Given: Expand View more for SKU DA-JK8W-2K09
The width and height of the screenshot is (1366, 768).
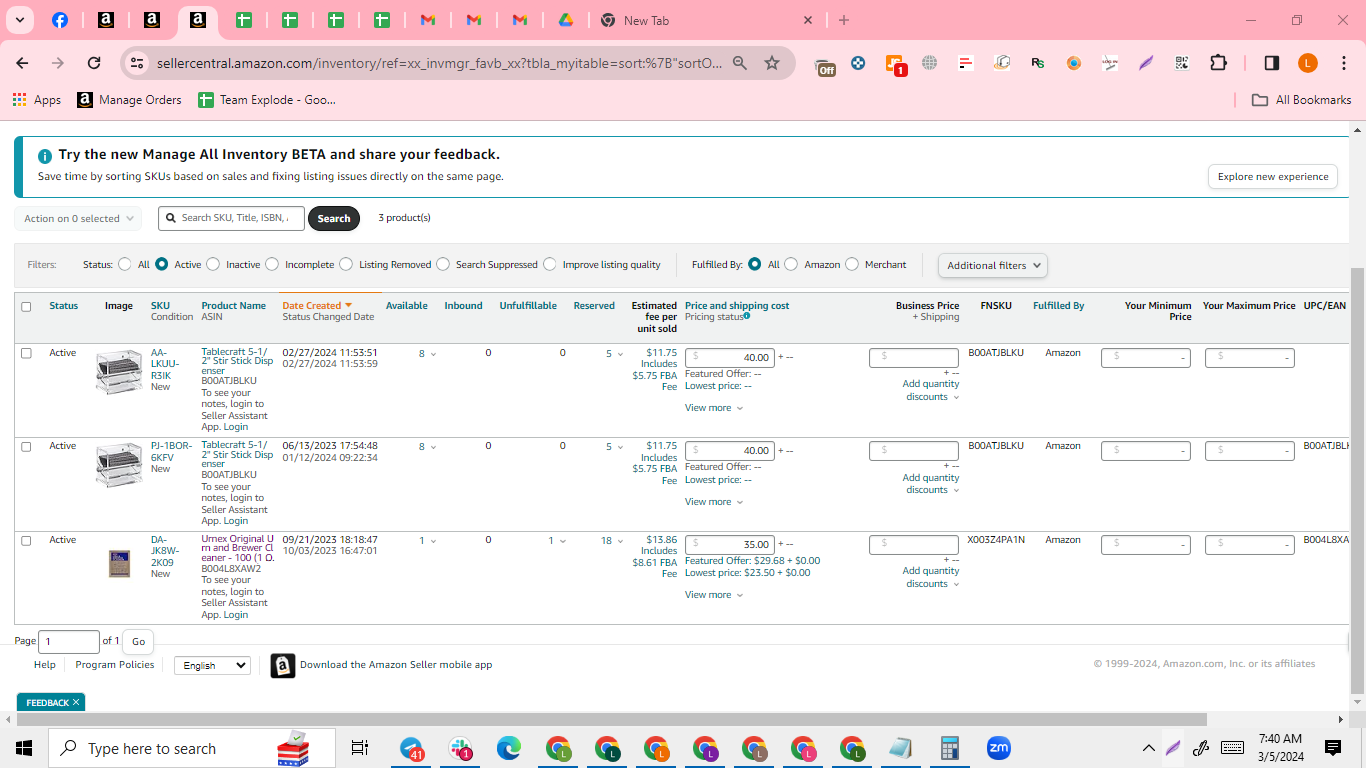Looking at the screenshot, I should 714,595.
